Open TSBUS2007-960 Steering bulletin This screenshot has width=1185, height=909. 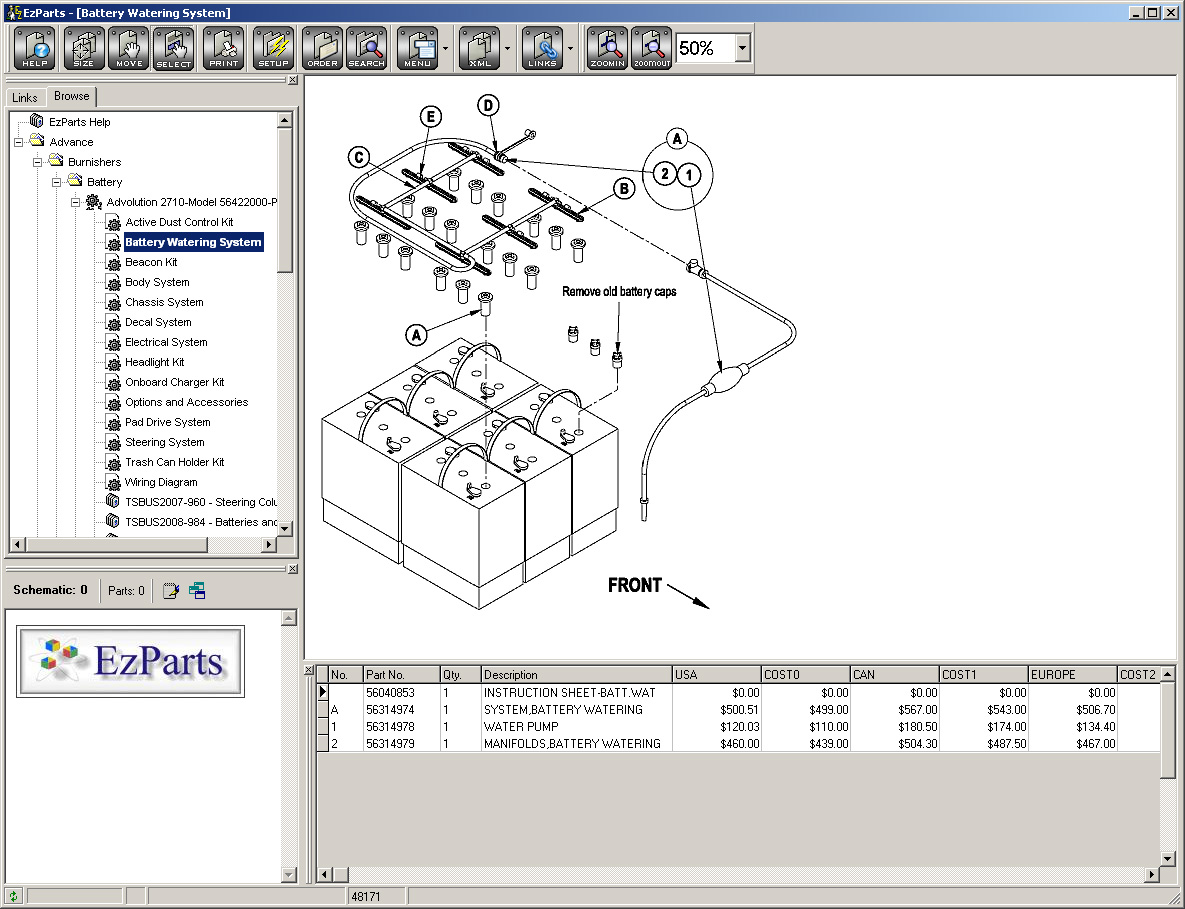[x=200, y=502]
